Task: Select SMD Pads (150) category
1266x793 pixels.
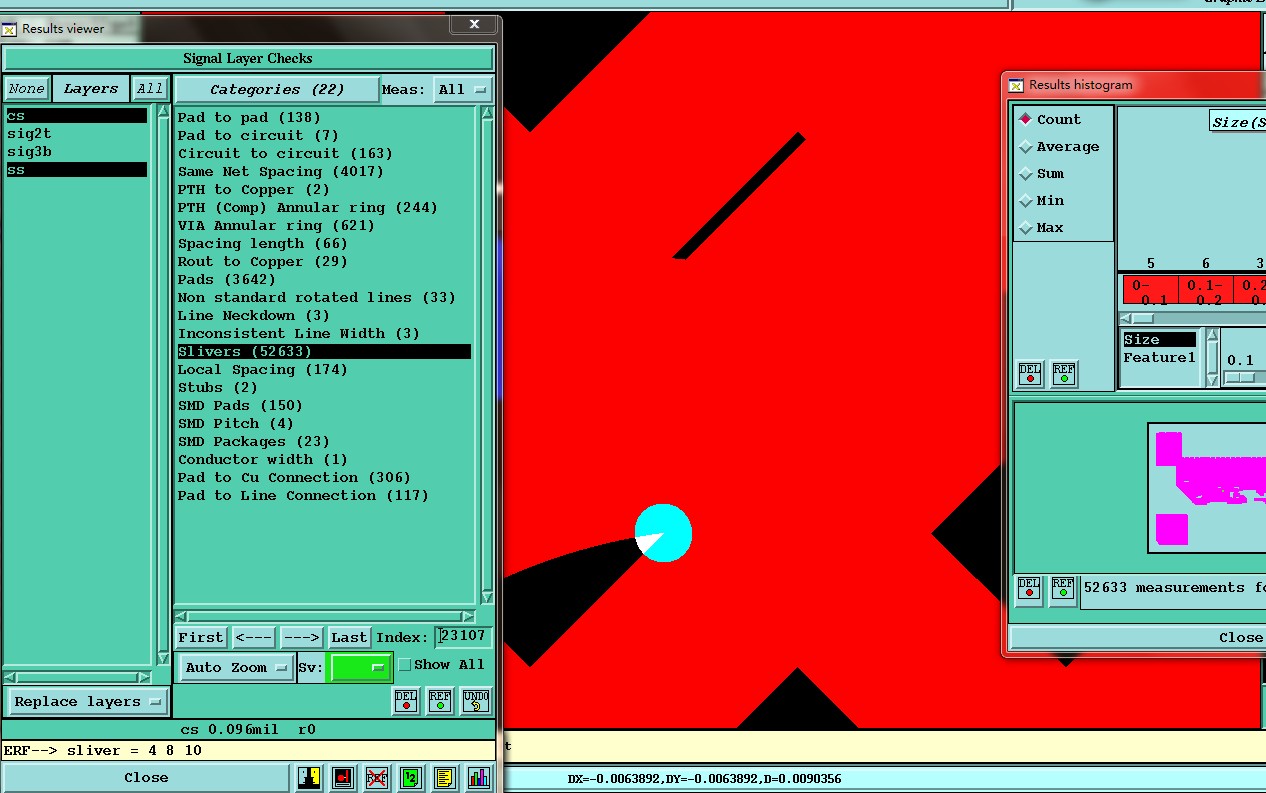Action: point(324,405)
